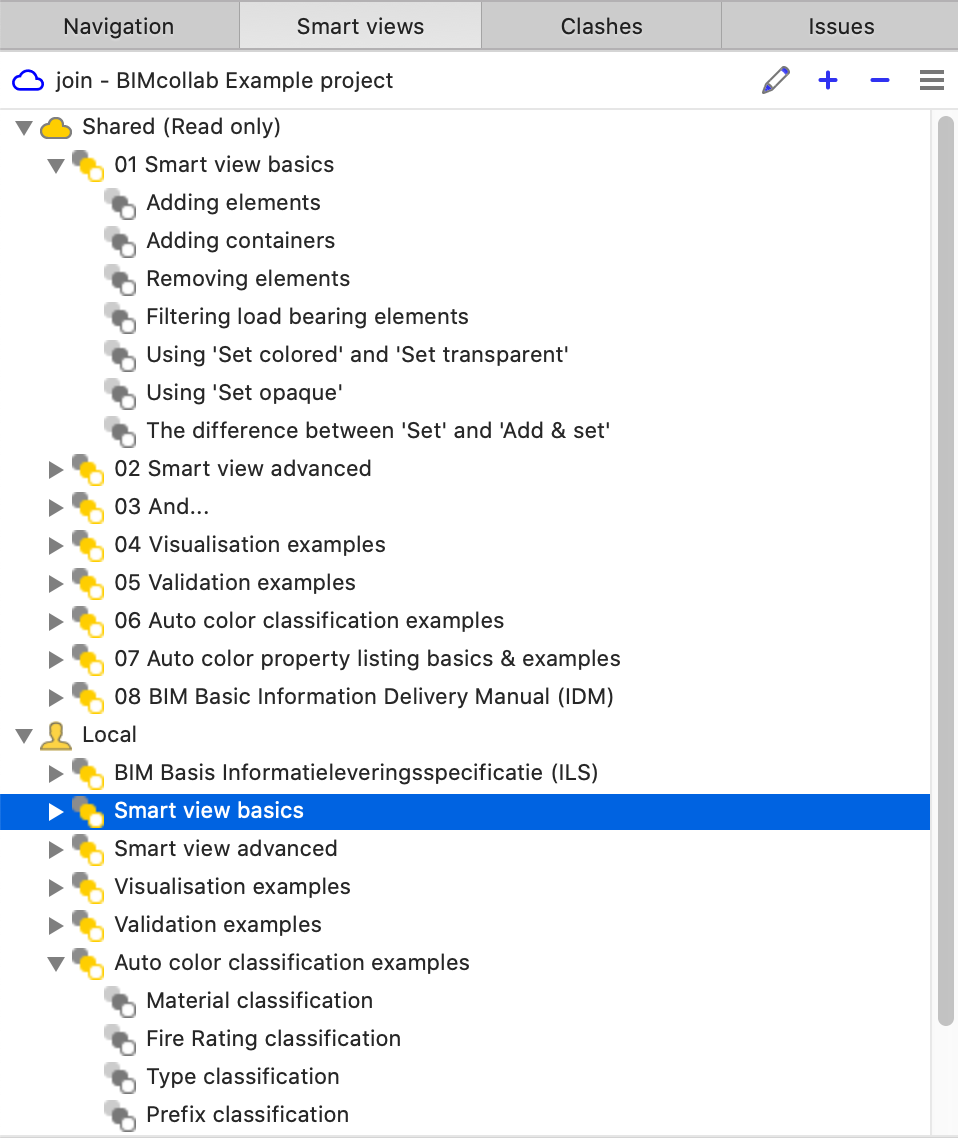The width and height of the screenshot is (958, 1138).
Task: Click the blue plus add icon
Action: point(827,81)
